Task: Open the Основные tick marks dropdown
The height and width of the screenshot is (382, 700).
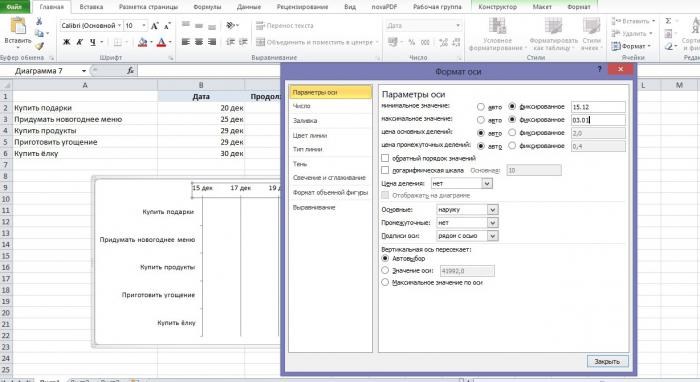Action: [x=492, y=210]
